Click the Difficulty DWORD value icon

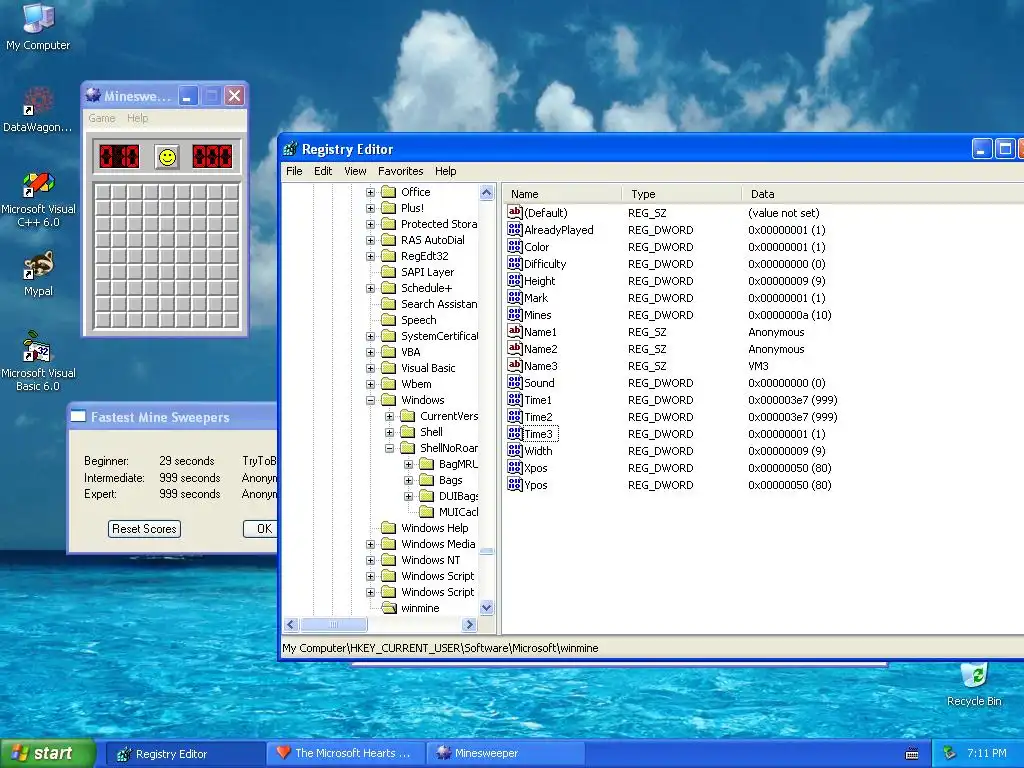pos(515,263)
